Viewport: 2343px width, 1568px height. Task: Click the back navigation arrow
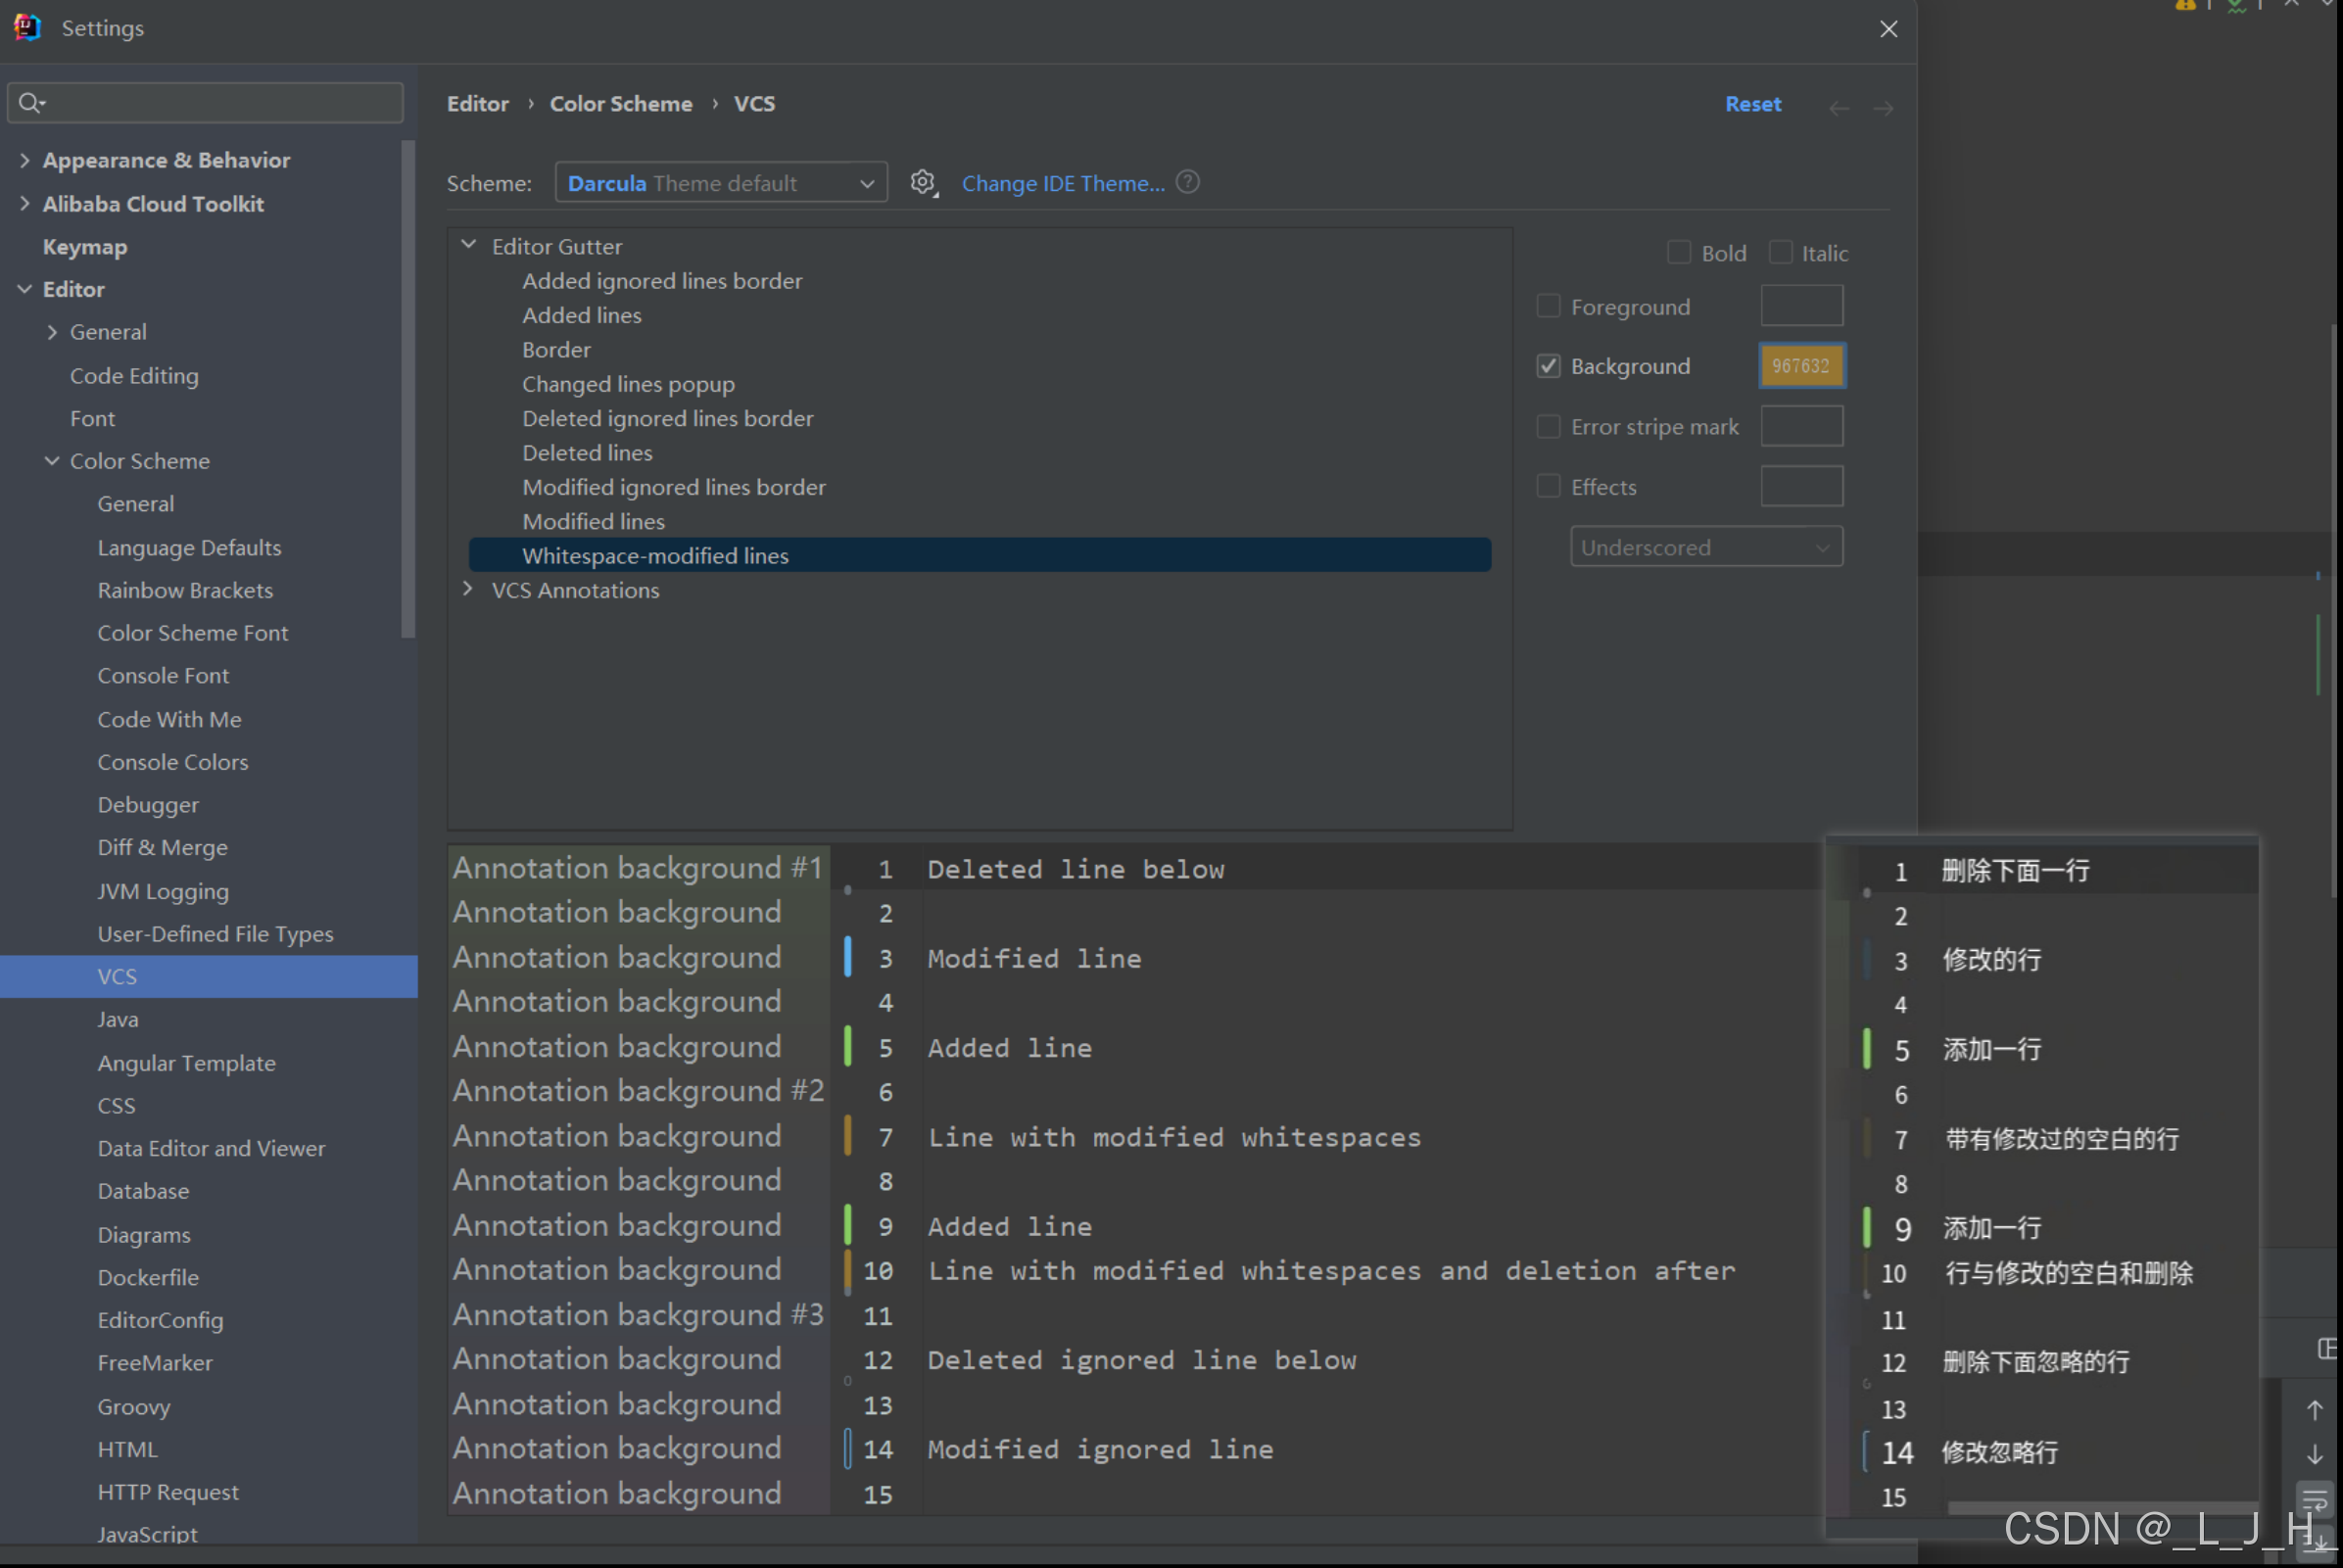(x=1838, y=108)
